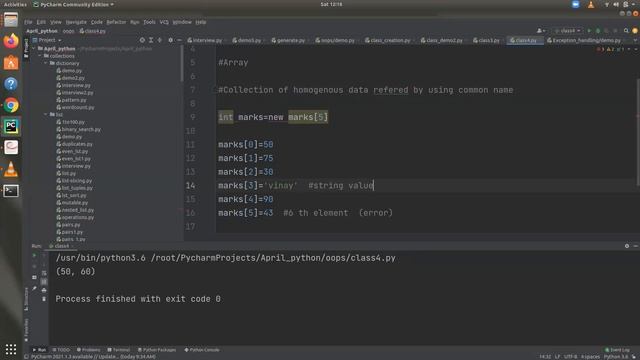640x360 pixels.
Task: Toggle the Structure side tool window
Action: coord(26,299)
